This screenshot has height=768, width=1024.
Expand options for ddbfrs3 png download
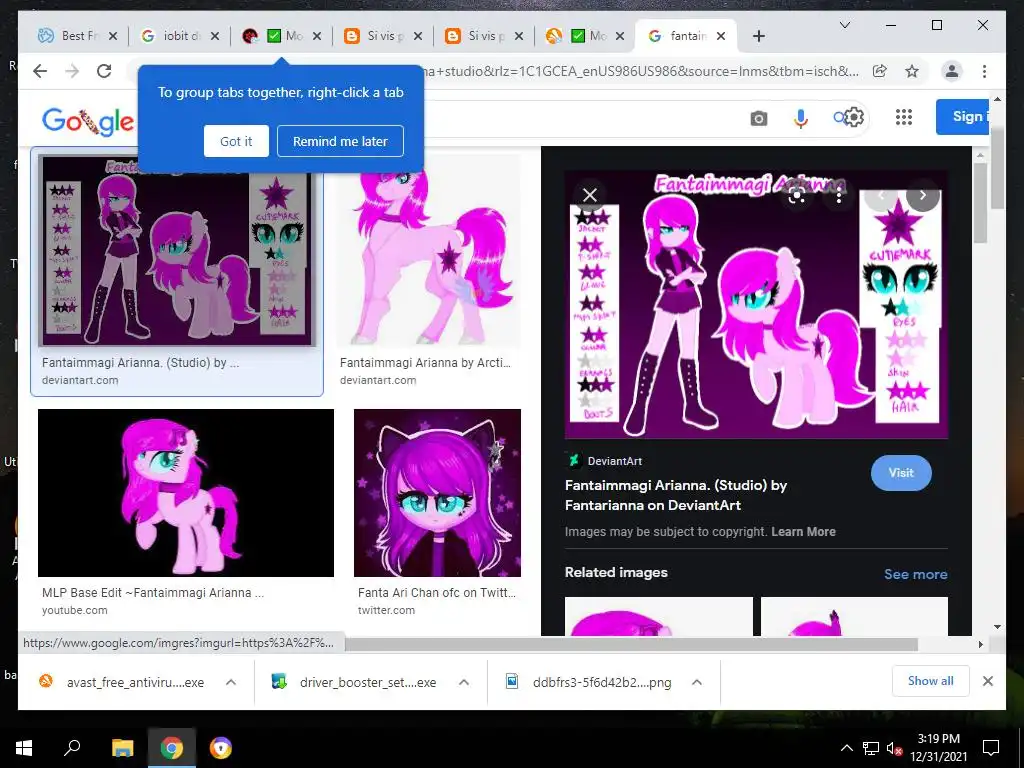[x=697, y=682]
